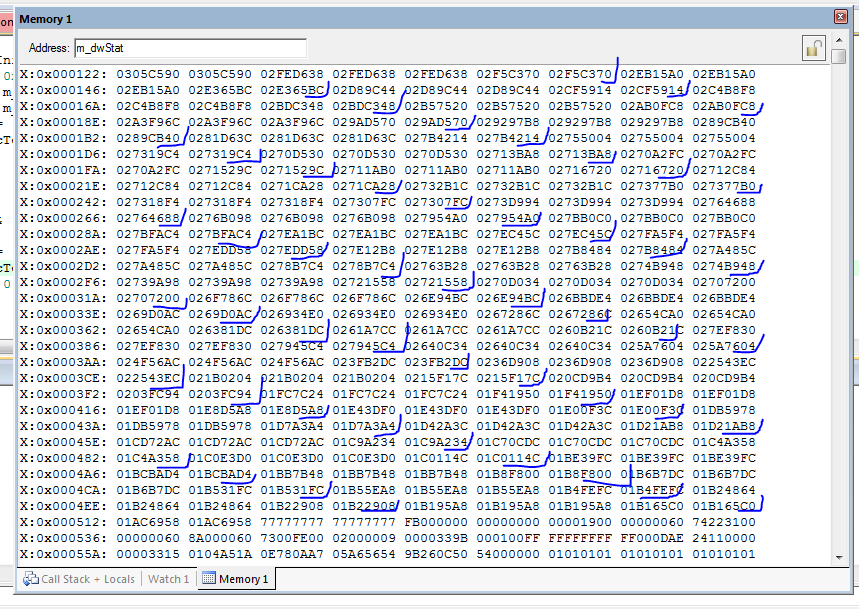Toggle the memory window lock icon
This screenshot has width=859, height=609.
[x=813, y=48]
